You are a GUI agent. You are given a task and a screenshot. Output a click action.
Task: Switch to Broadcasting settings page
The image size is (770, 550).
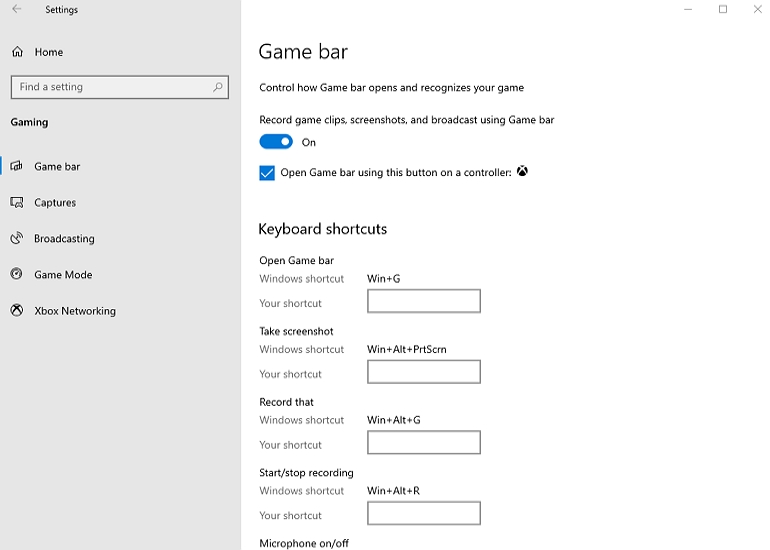click(x=64, y=239)
